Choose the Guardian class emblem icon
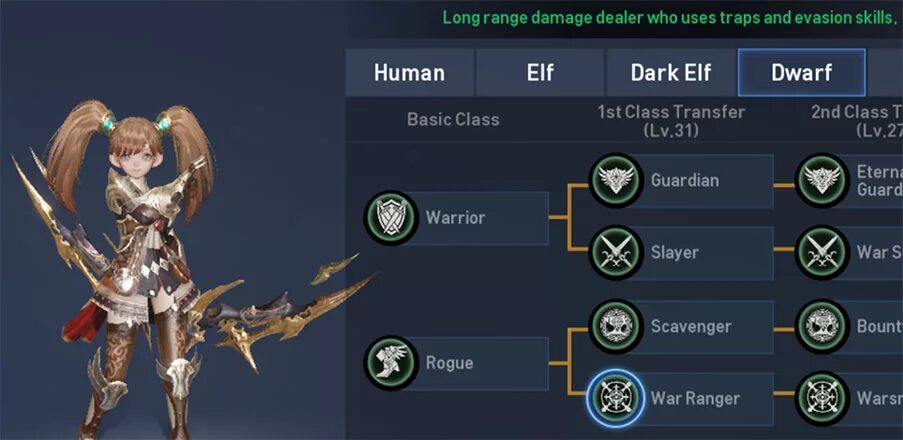903x440 pixels. pos(617,180)
